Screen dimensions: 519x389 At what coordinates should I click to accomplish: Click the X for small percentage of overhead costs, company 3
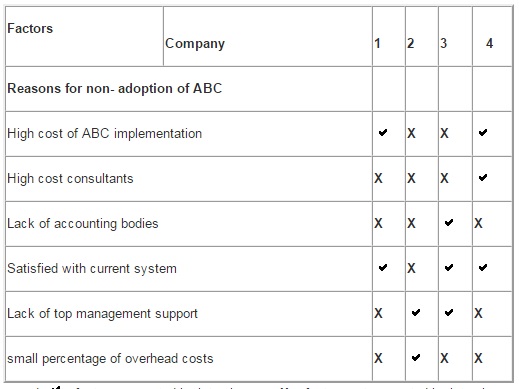(x=444, y=358)
